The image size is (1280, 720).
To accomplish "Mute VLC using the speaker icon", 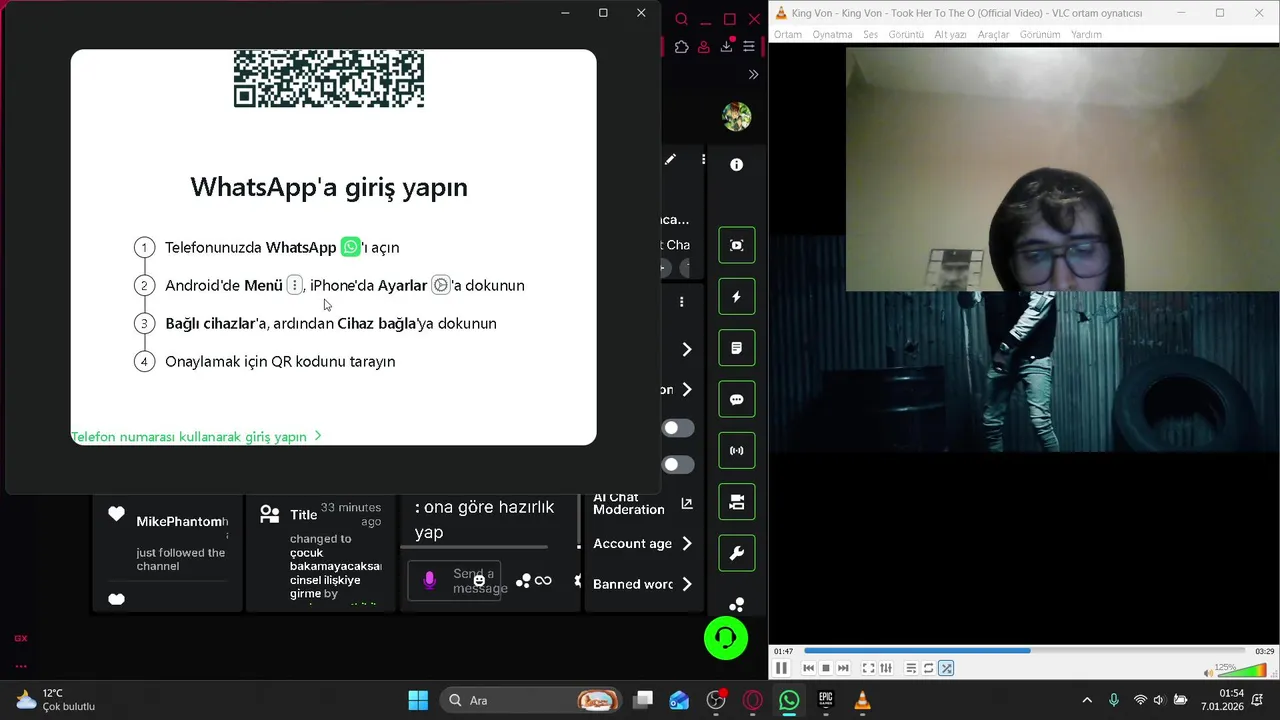I will tap(1208, 673).
